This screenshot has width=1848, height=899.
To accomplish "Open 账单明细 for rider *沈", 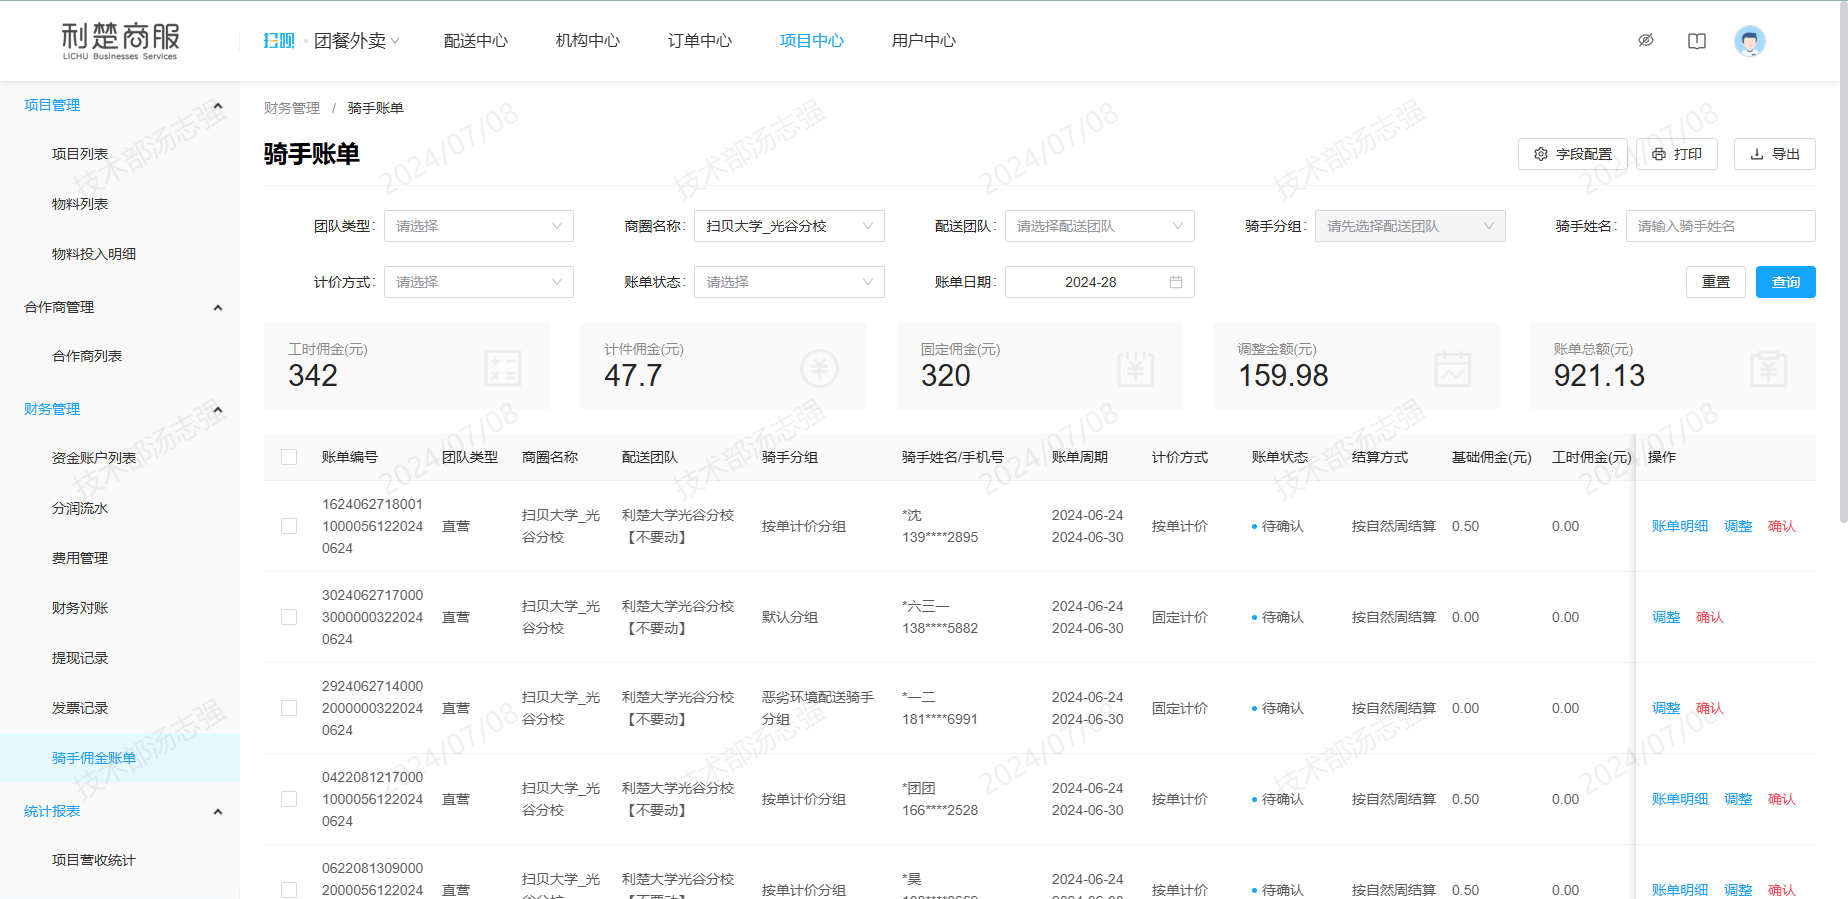I will click(x=1680, y=526).
